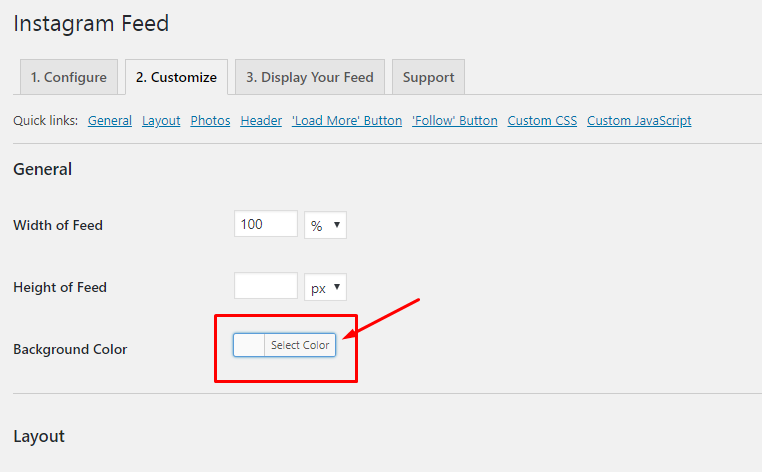Expand the Width of Feed unit dropdown
Viewport: 762px width, 472px height.
[325, 225]
